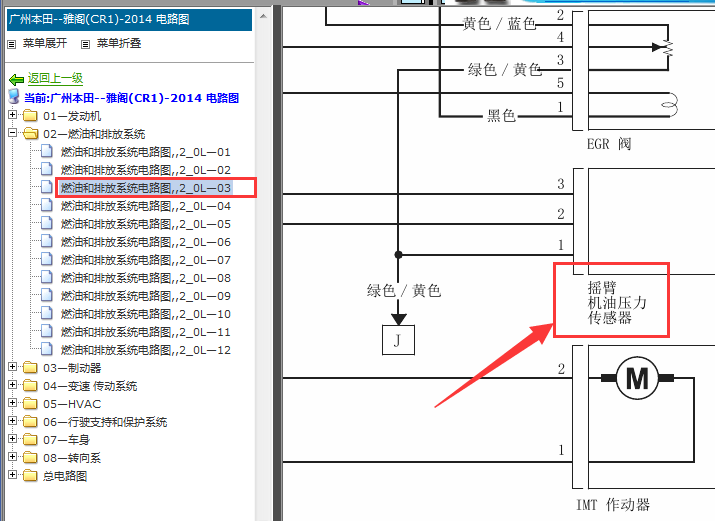
Task: Open 燃油和排放系统电路图,,2_0L—01
Action: point(145,152)
